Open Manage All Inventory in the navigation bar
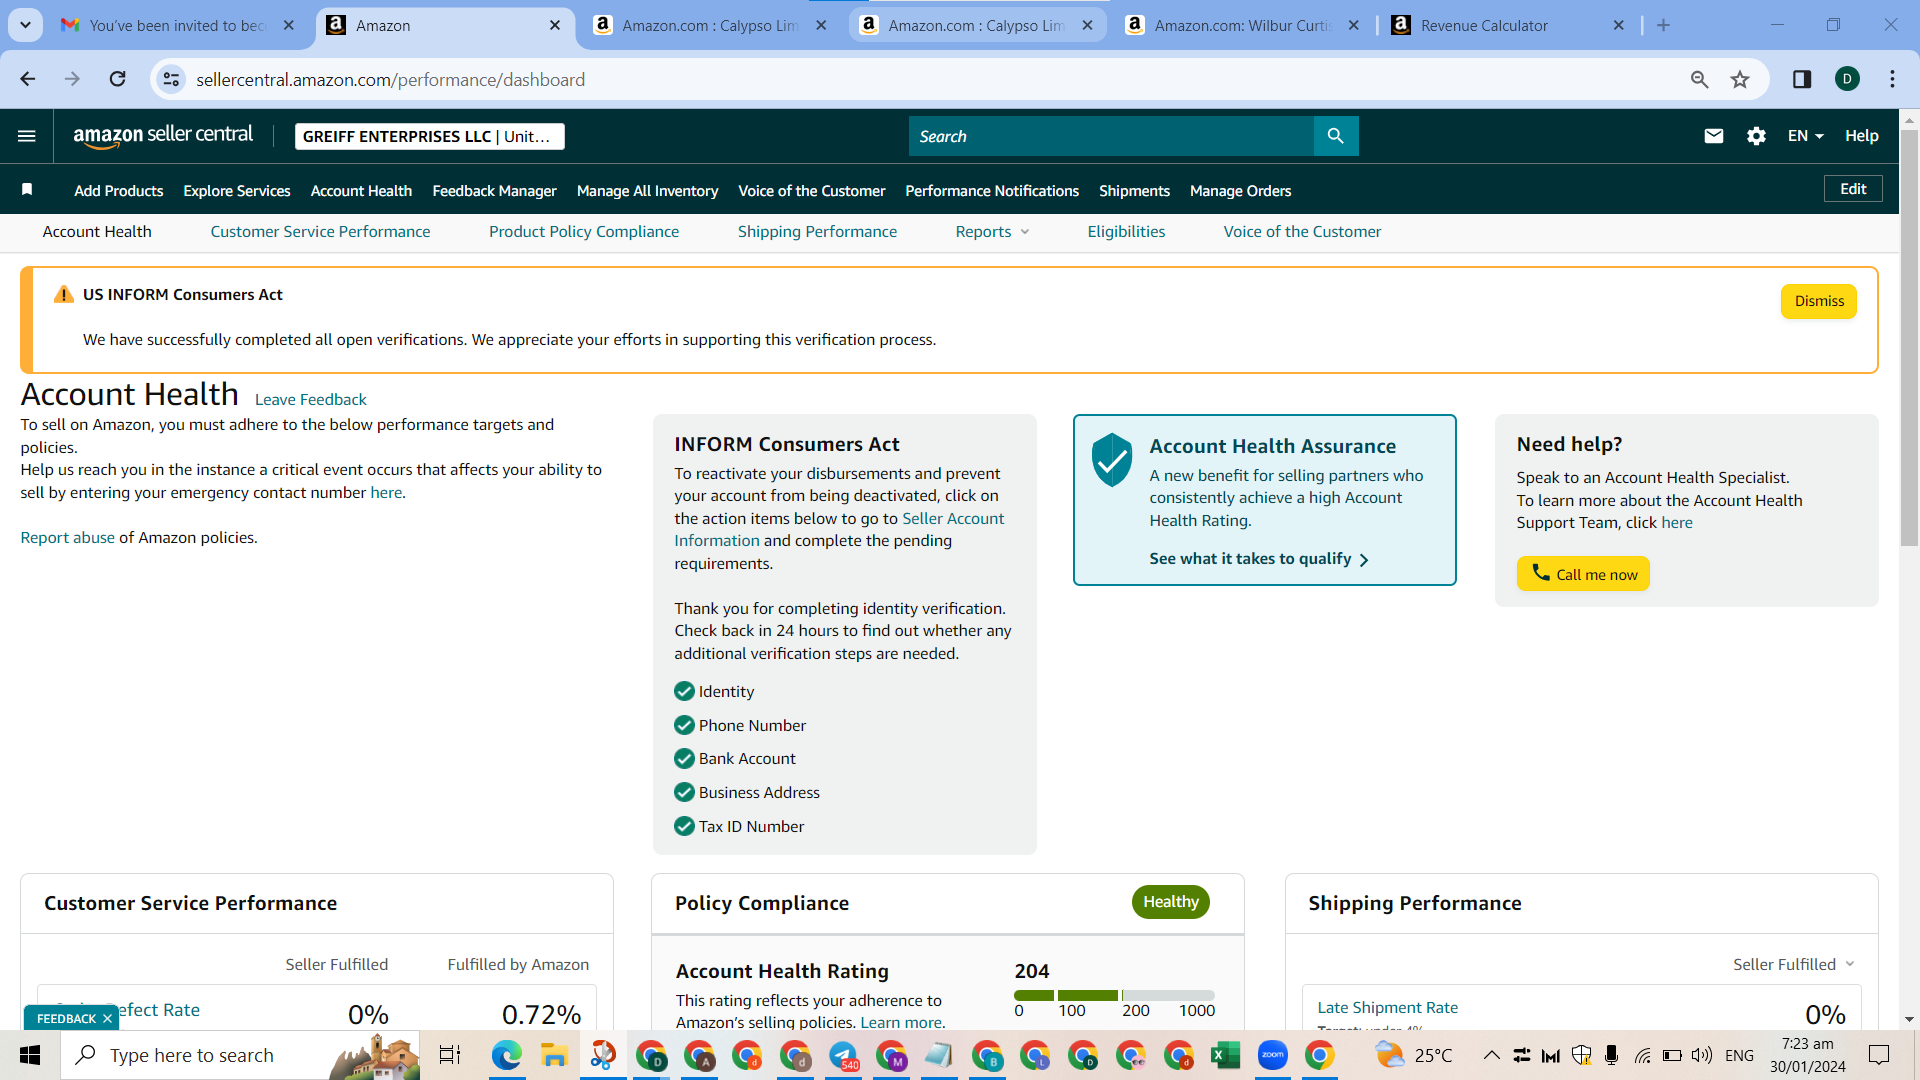1920x1080 pixels. click(x=647, y=190)
